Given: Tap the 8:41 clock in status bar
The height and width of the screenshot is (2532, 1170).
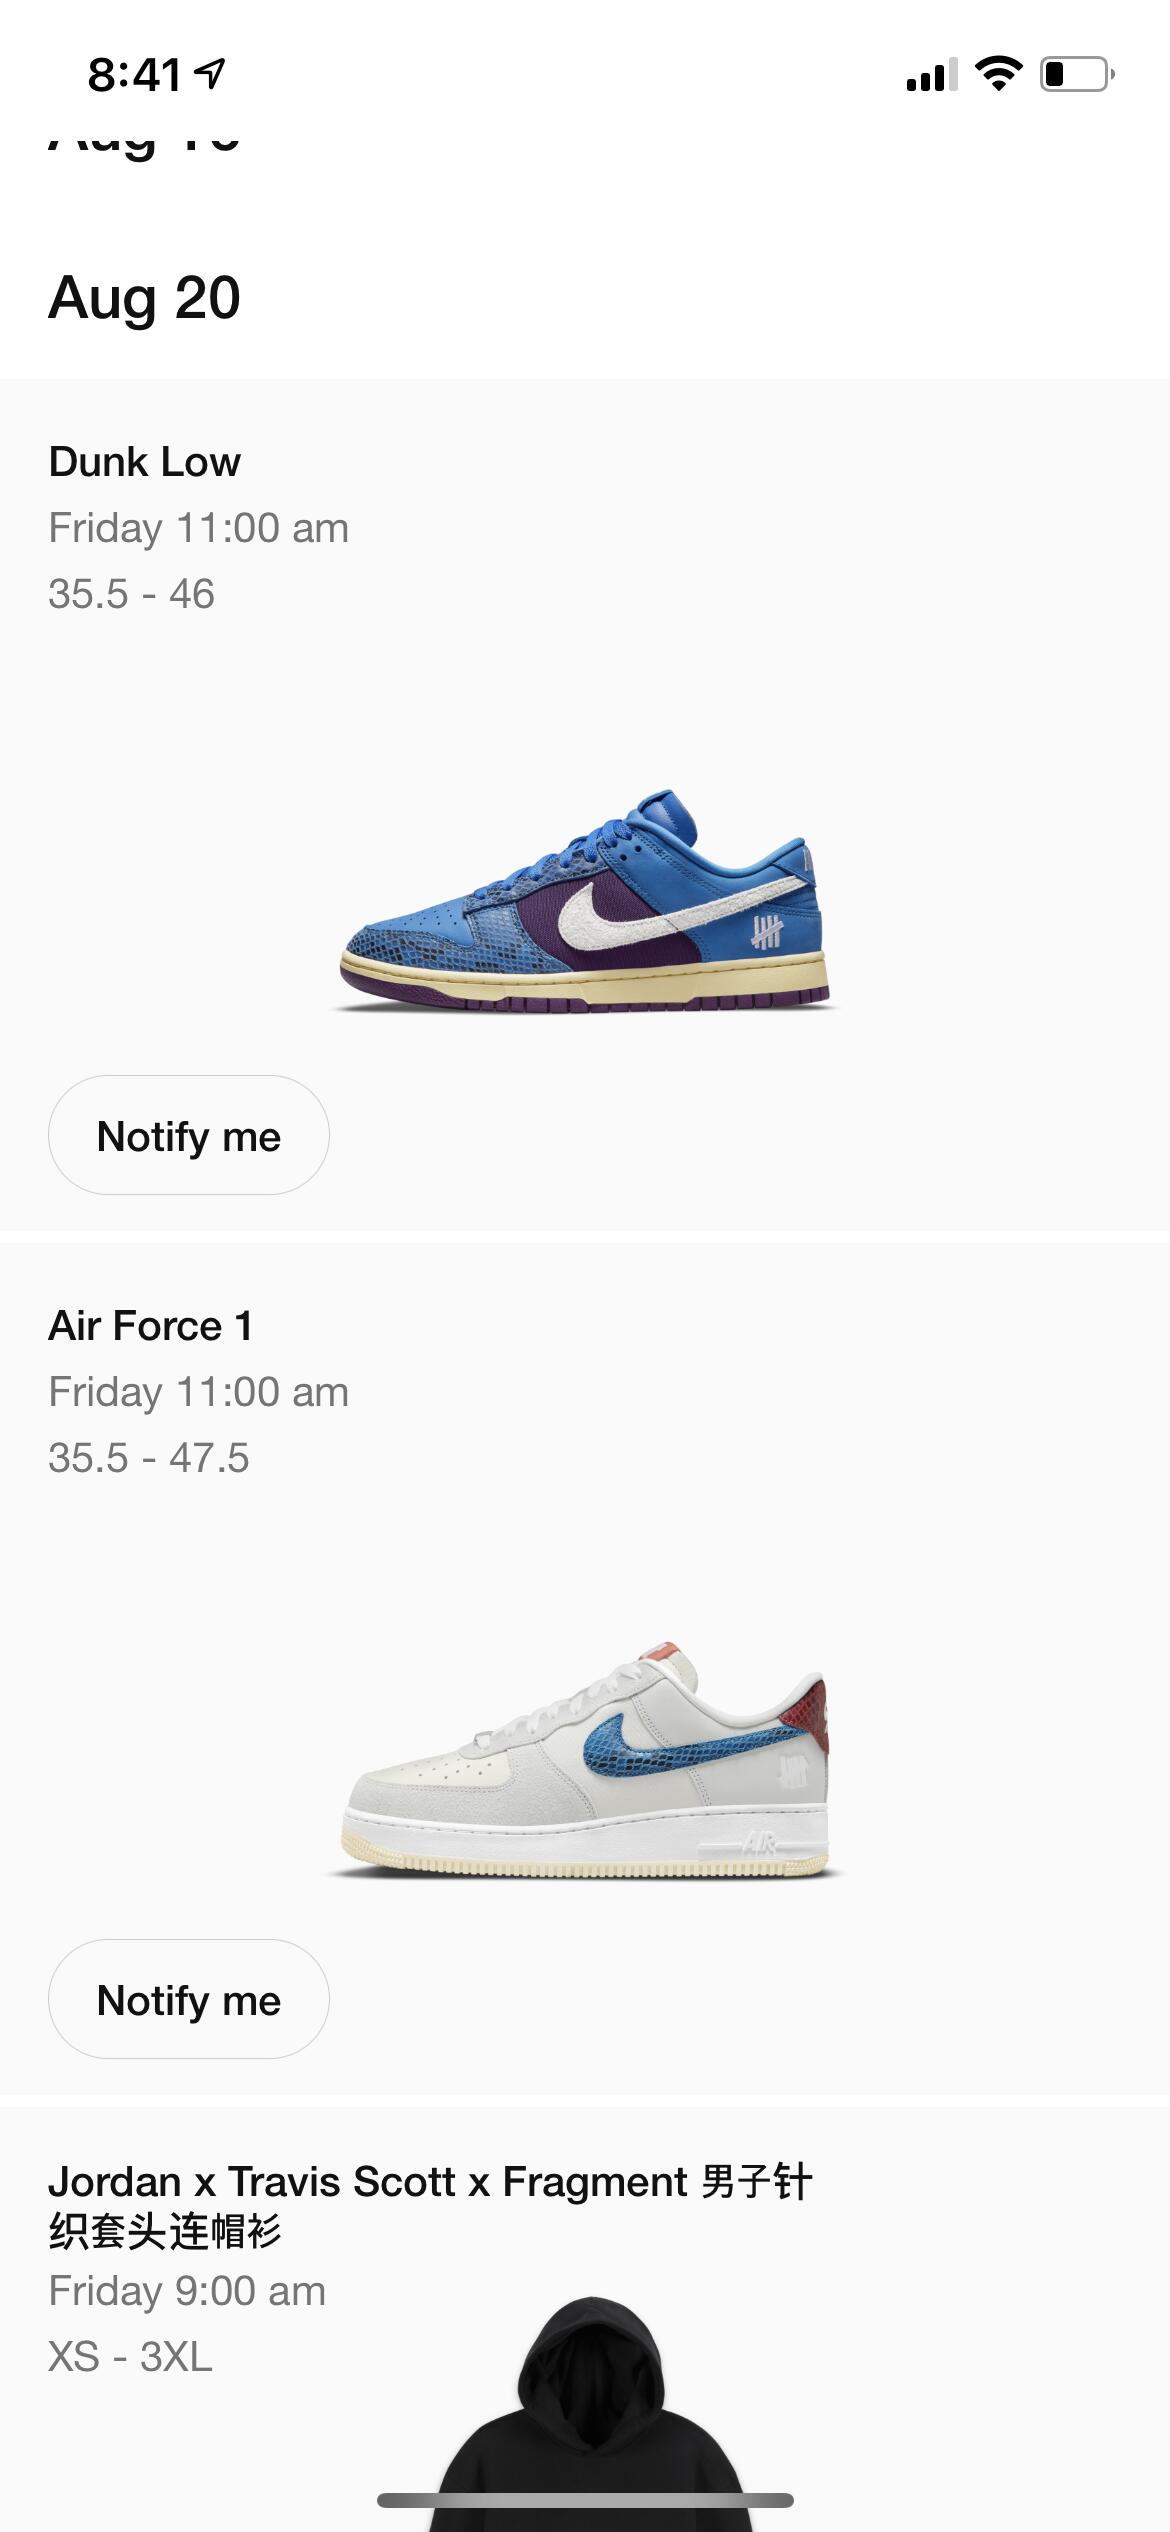Looking at the screenshot, I should point(135,75).
